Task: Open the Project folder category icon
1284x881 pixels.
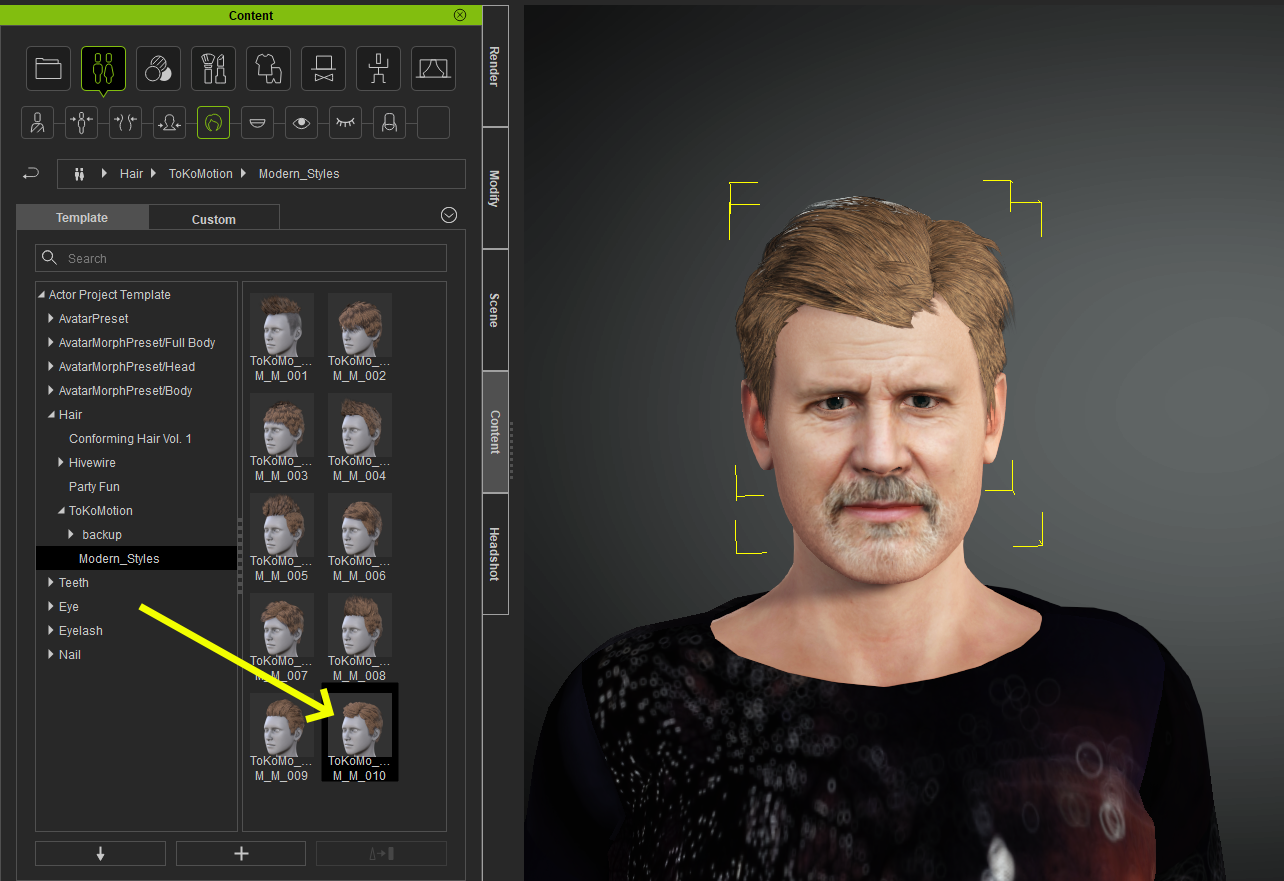Action: click(x=48, y=68)
